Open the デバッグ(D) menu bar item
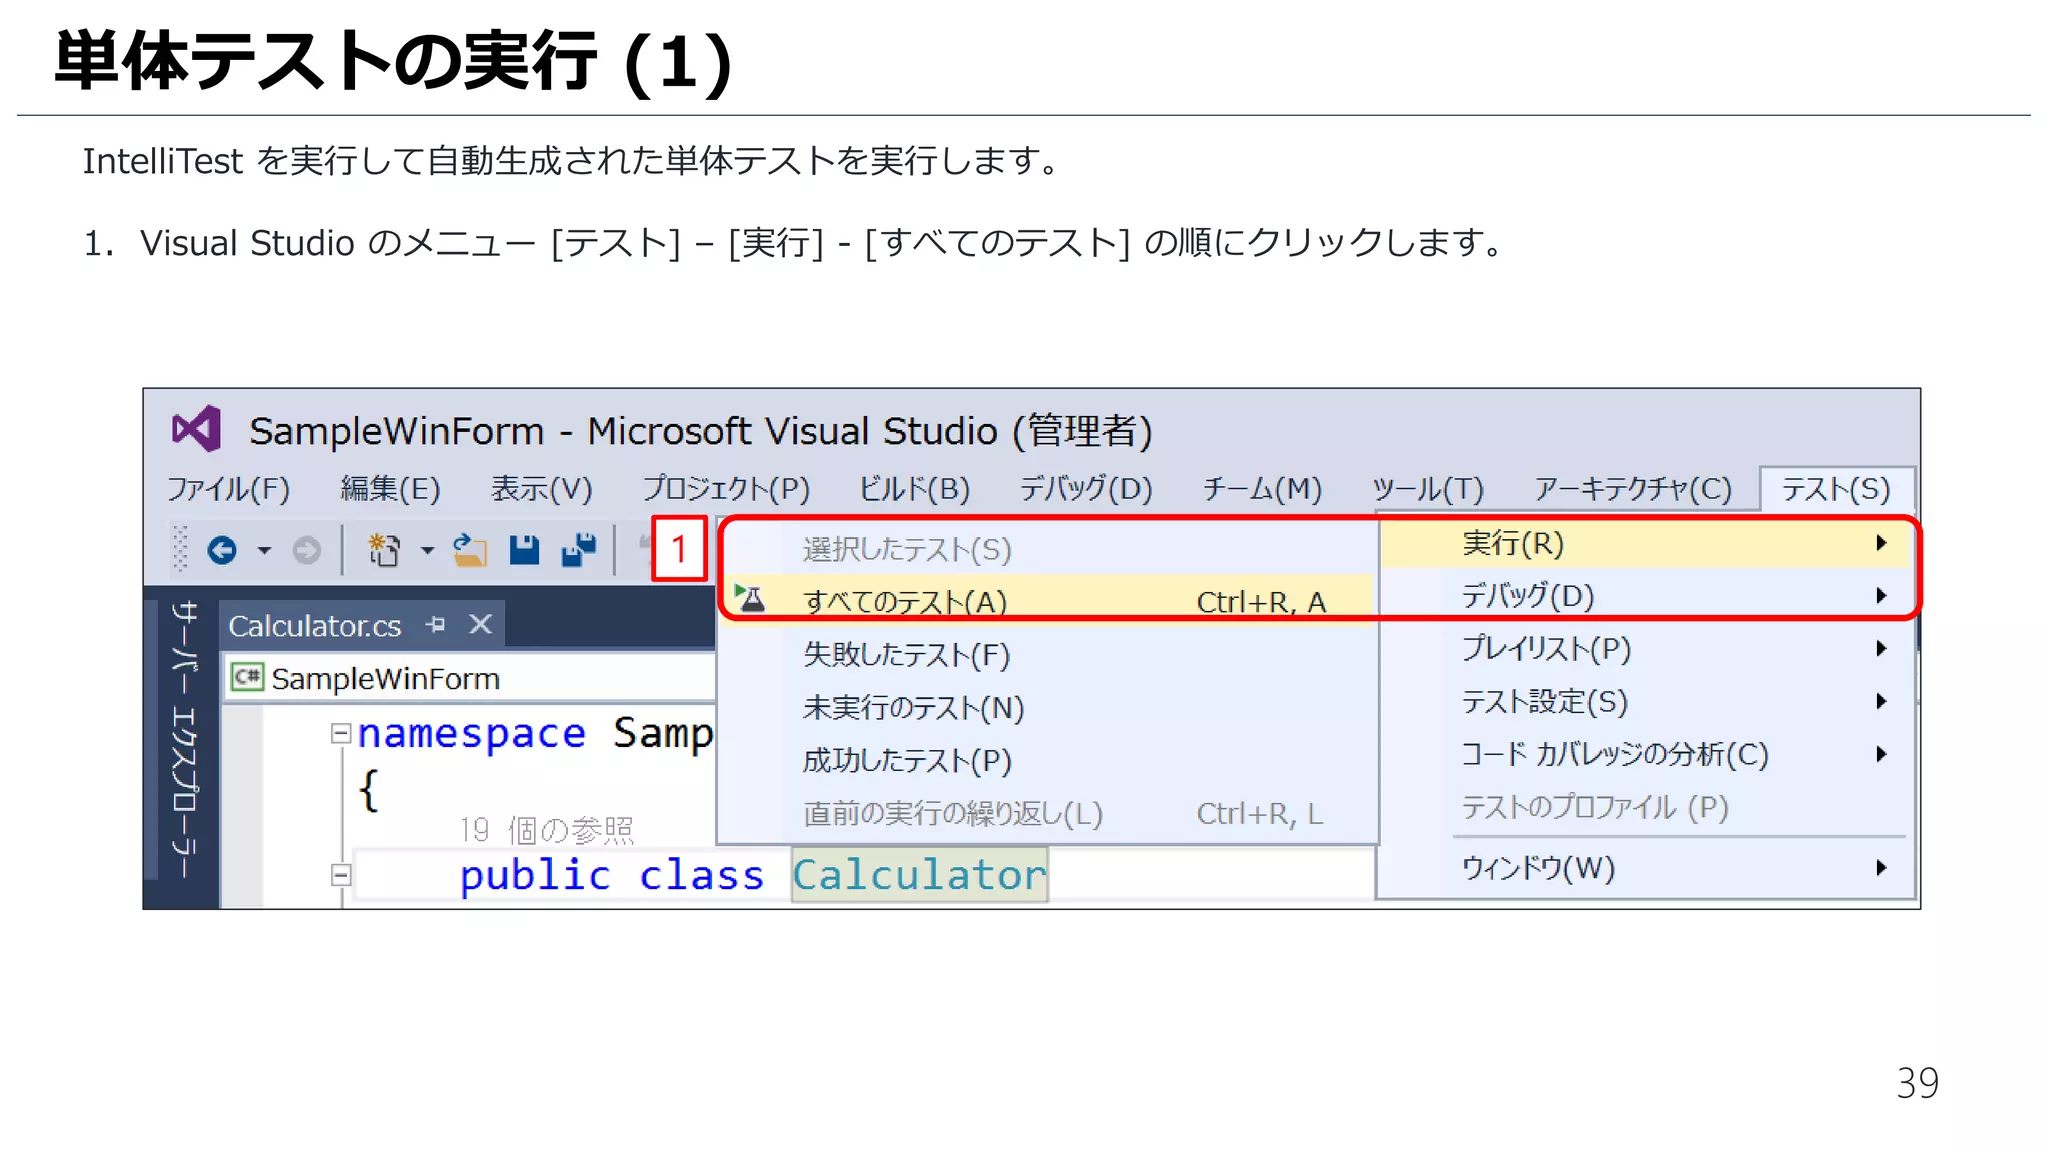The width and height of the screenshot is (2048, 1152). (1086, 488)
